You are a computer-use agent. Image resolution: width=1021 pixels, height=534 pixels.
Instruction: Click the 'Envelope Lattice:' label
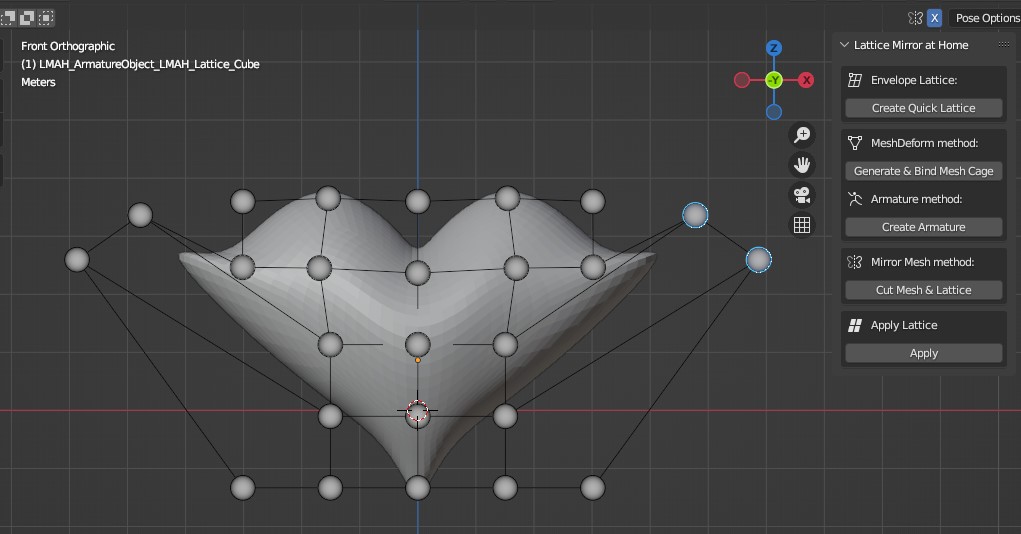click(914, 80)
